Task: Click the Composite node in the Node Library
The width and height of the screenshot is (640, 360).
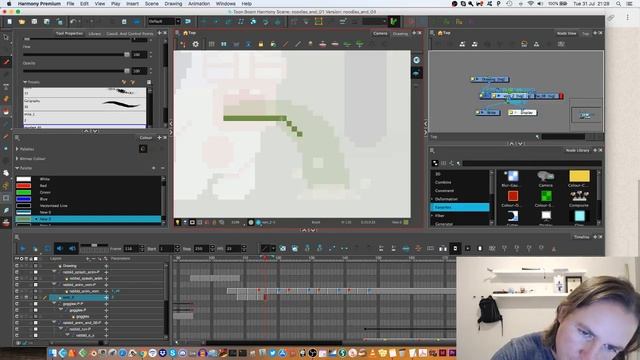Action: tap(579, 196)
